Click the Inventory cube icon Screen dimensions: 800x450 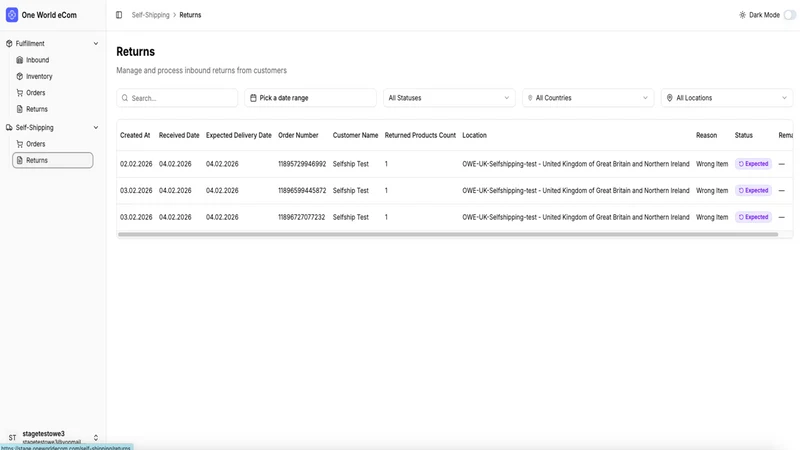coord(19,76)
